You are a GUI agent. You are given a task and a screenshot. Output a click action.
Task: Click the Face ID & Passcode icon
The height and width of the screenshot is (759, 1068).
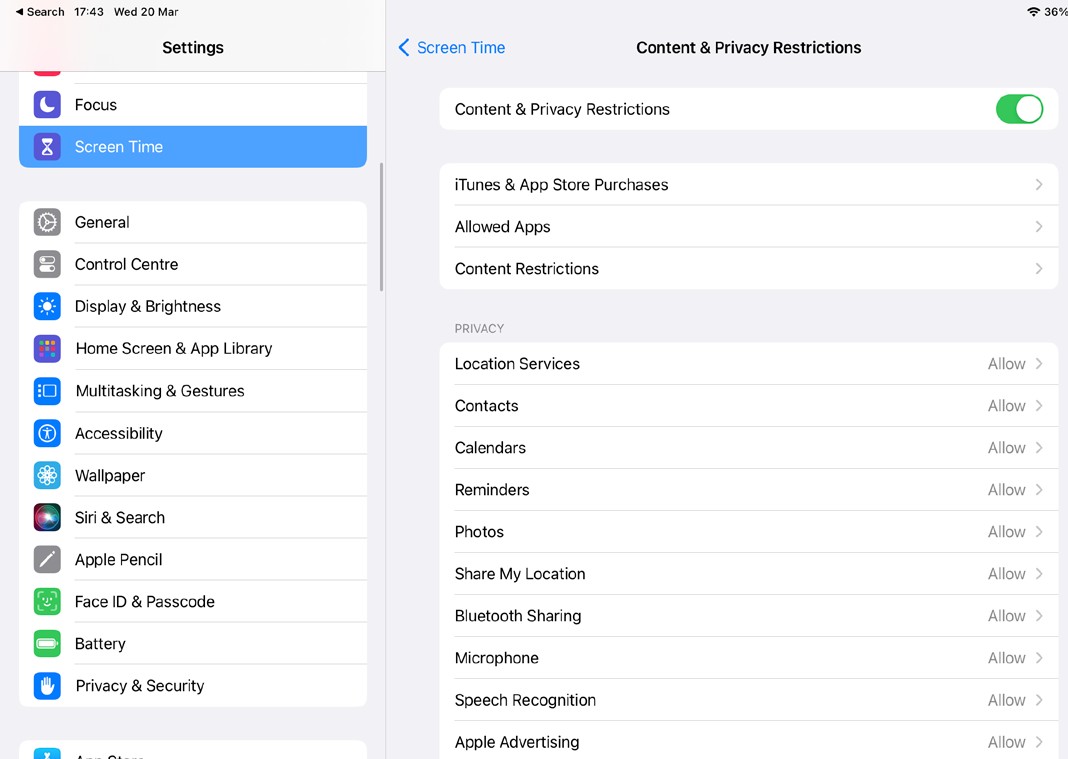[47, 602]
